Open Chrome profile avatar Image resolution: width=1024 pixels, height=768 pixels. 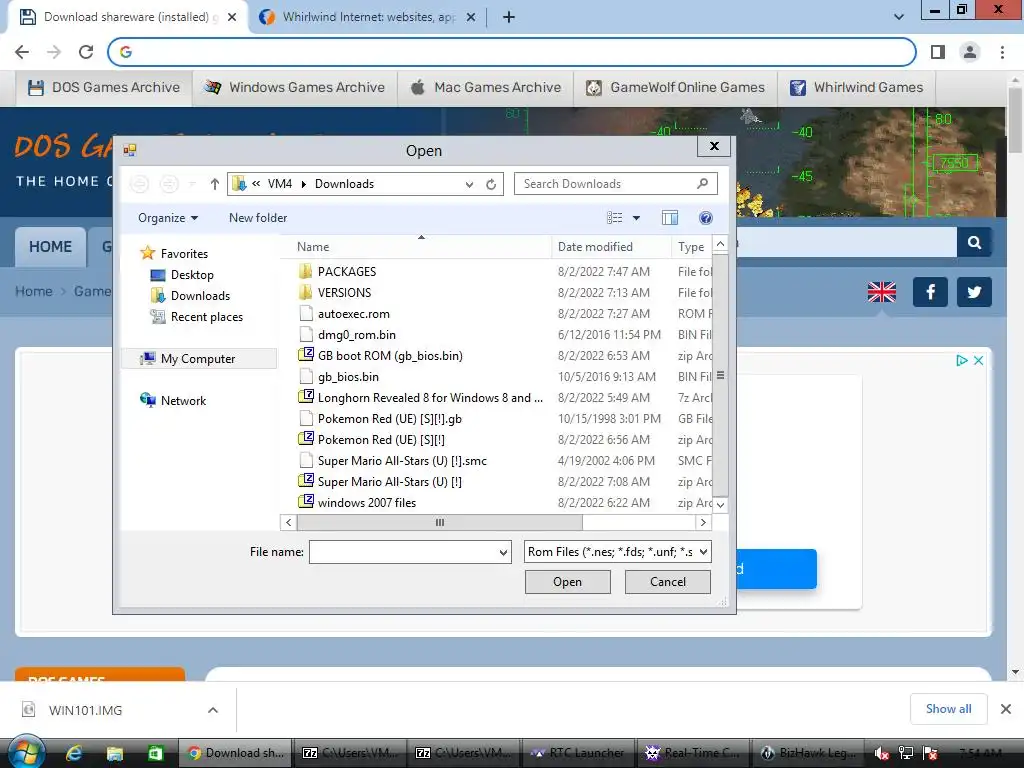coord(970,52)
